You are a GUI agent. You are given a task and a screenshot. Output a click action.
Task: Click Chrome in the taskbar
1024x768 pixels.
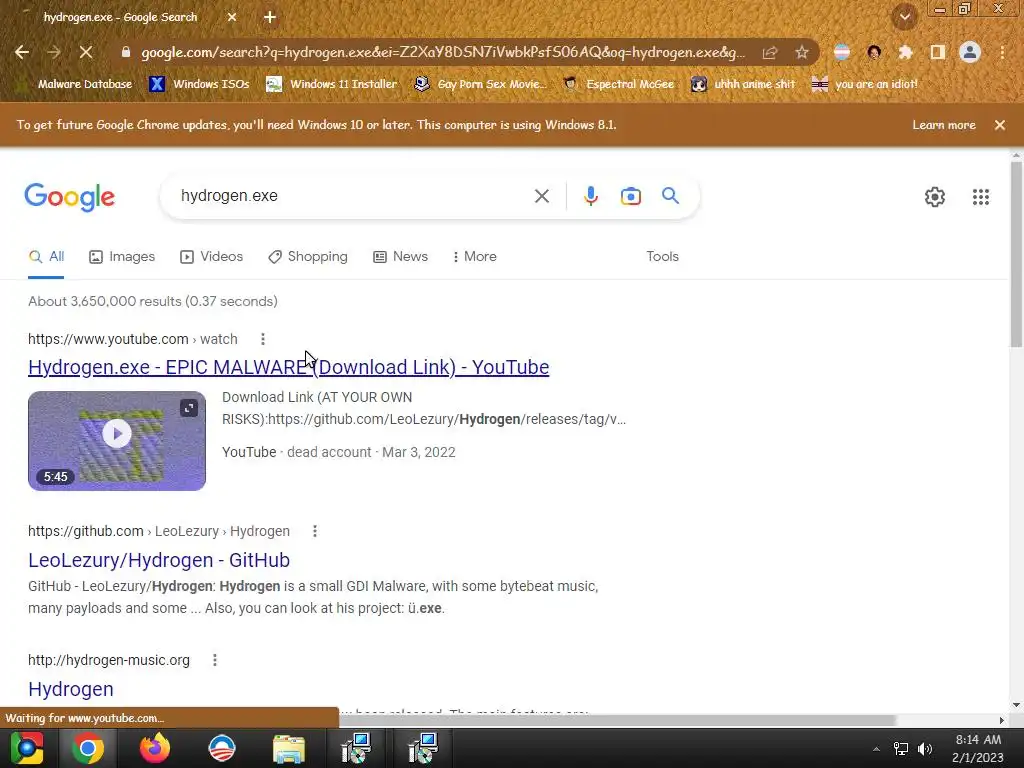(x=88, y=748)
